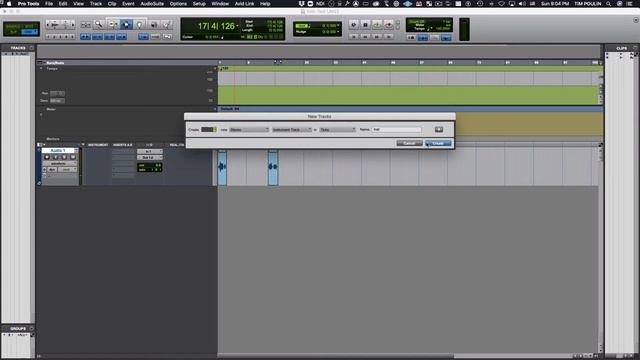The height and width of the screenshot is (360, 640).
Task: Toggle Count Off button
Action: (435, 38)
